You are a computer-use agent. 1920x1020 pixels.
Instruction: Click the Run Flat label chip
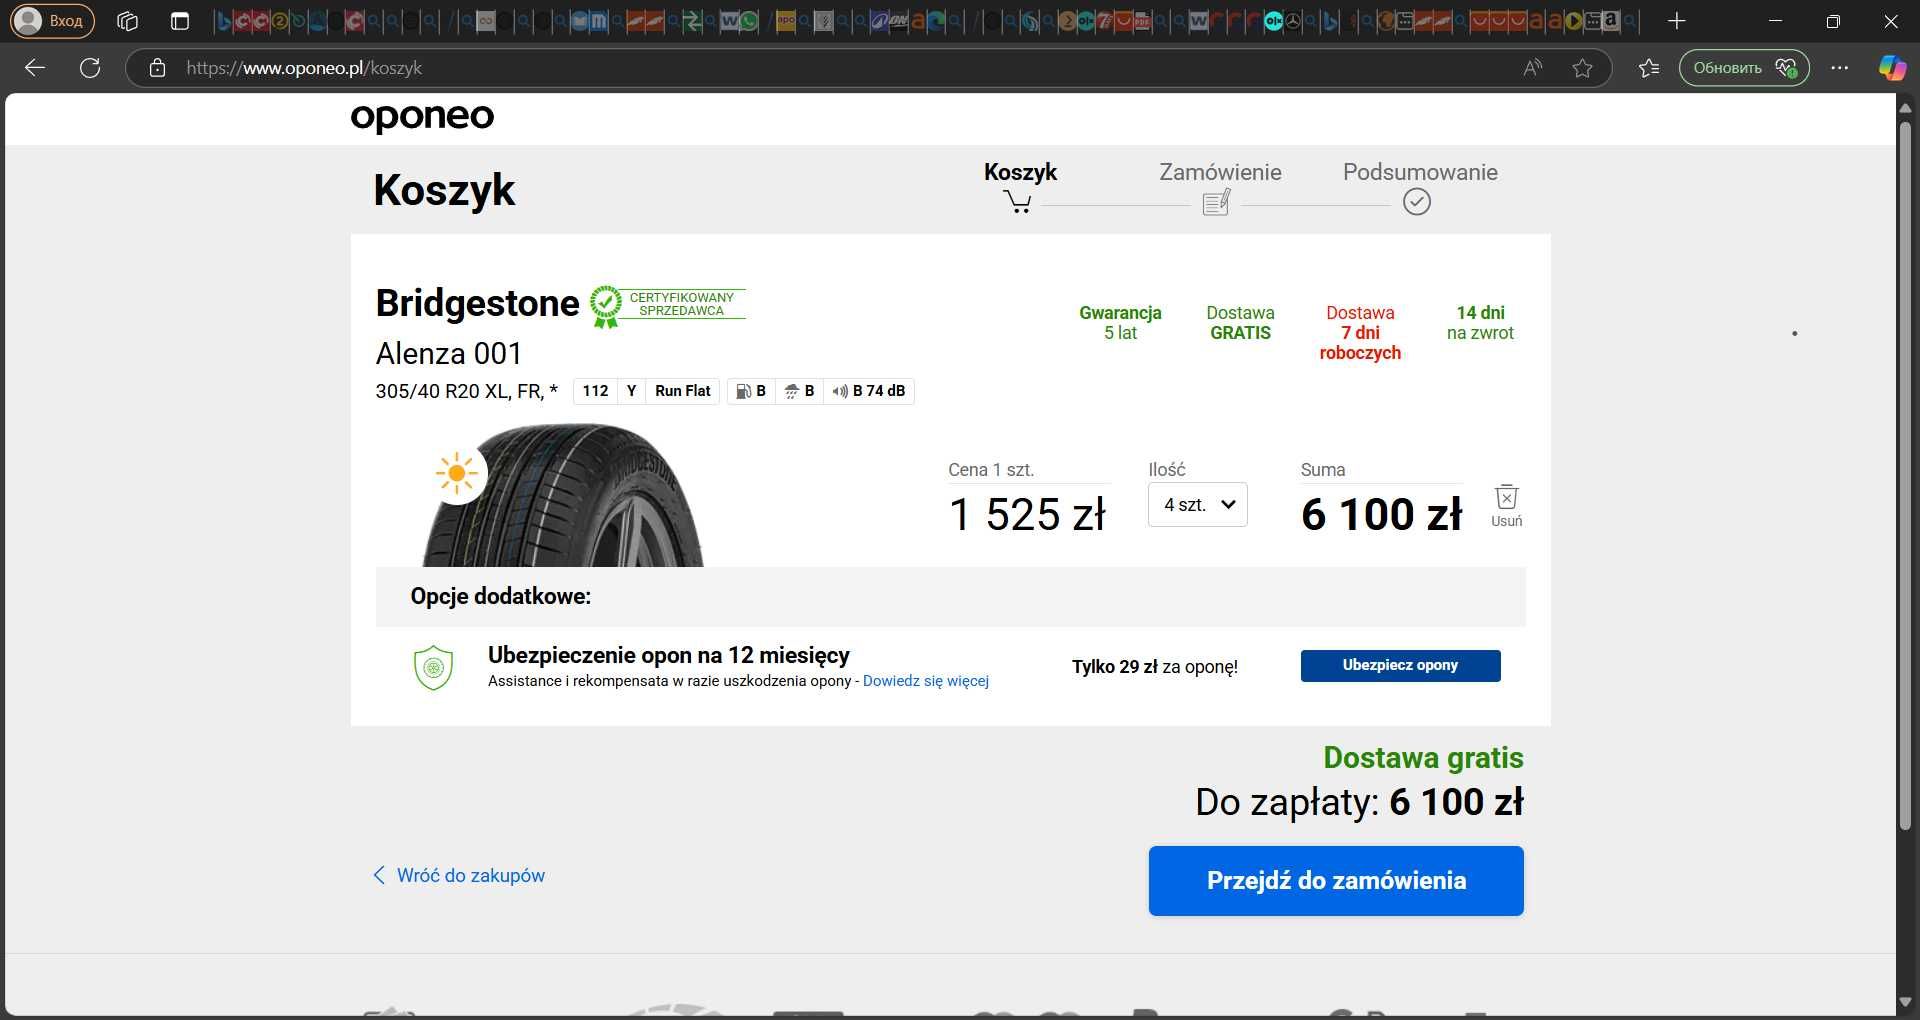(683, 391)
